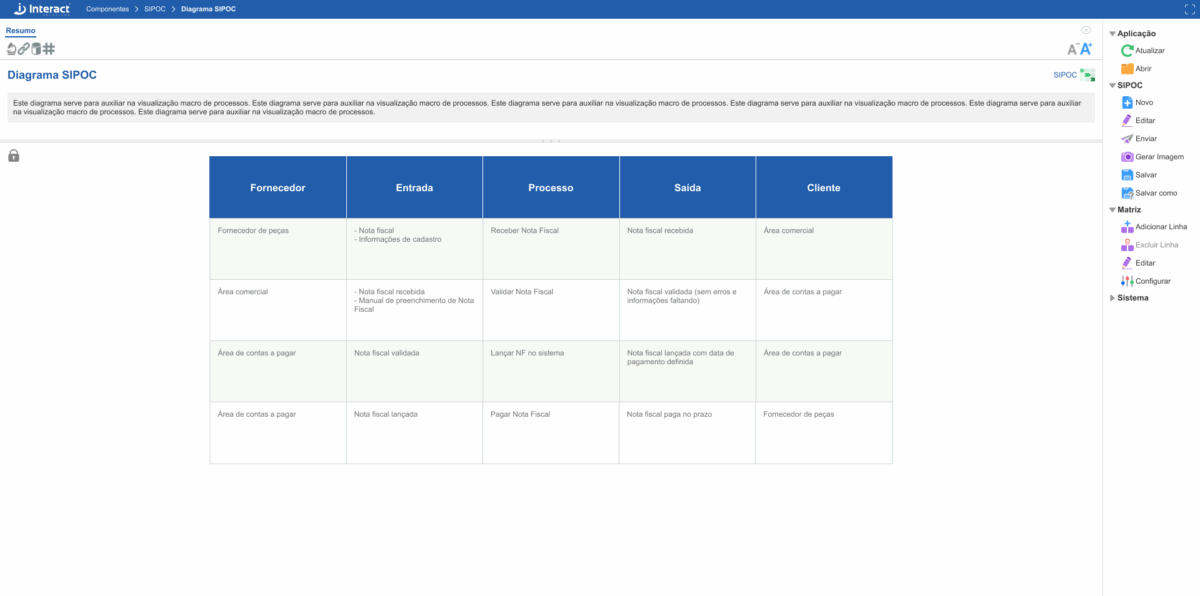Click the 'Nota fiscal paga no prazo' cell
The width and height of the screenshot is (1200, 596).
[x=687, y=433]
